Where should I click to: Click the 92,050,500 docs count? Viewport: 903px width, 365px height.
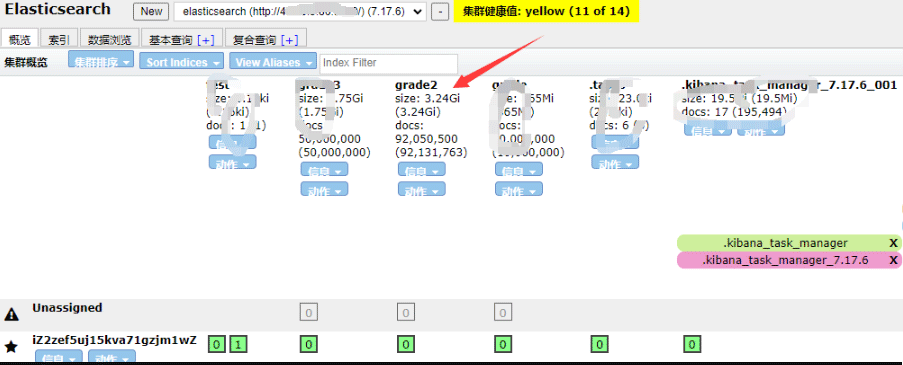pyautogui.click(x=427, y=139)
